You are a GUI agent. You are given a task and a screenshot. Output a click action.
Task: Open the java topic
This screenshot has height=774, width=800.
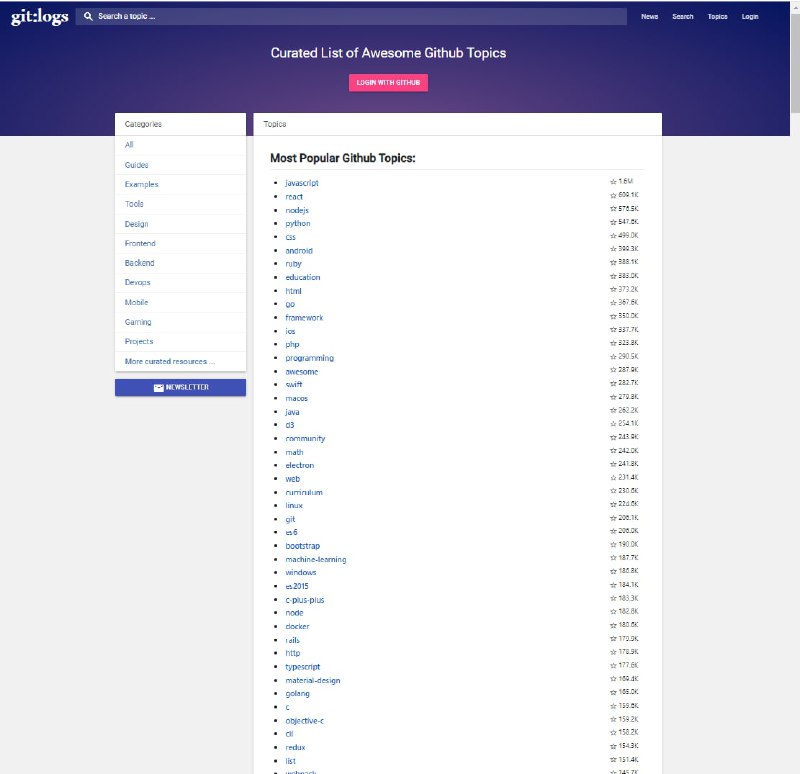pyautogui.click(x=292, y=412)
